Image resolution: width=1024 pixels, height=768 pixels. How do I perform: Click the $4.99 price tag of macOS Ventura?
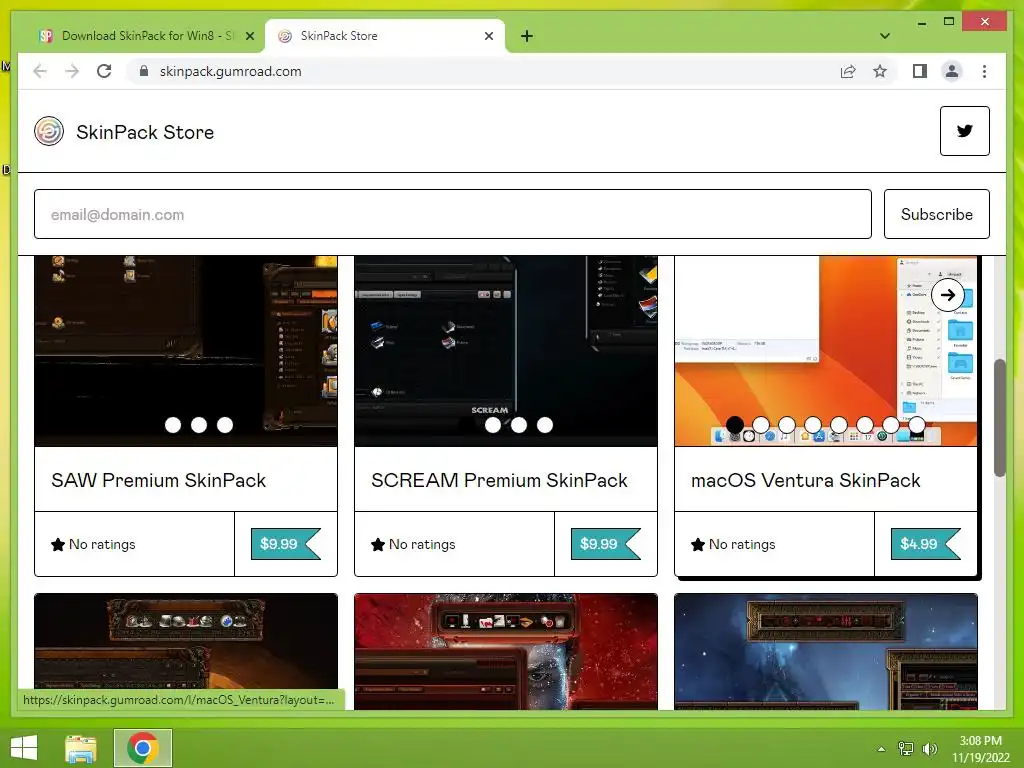925,544
